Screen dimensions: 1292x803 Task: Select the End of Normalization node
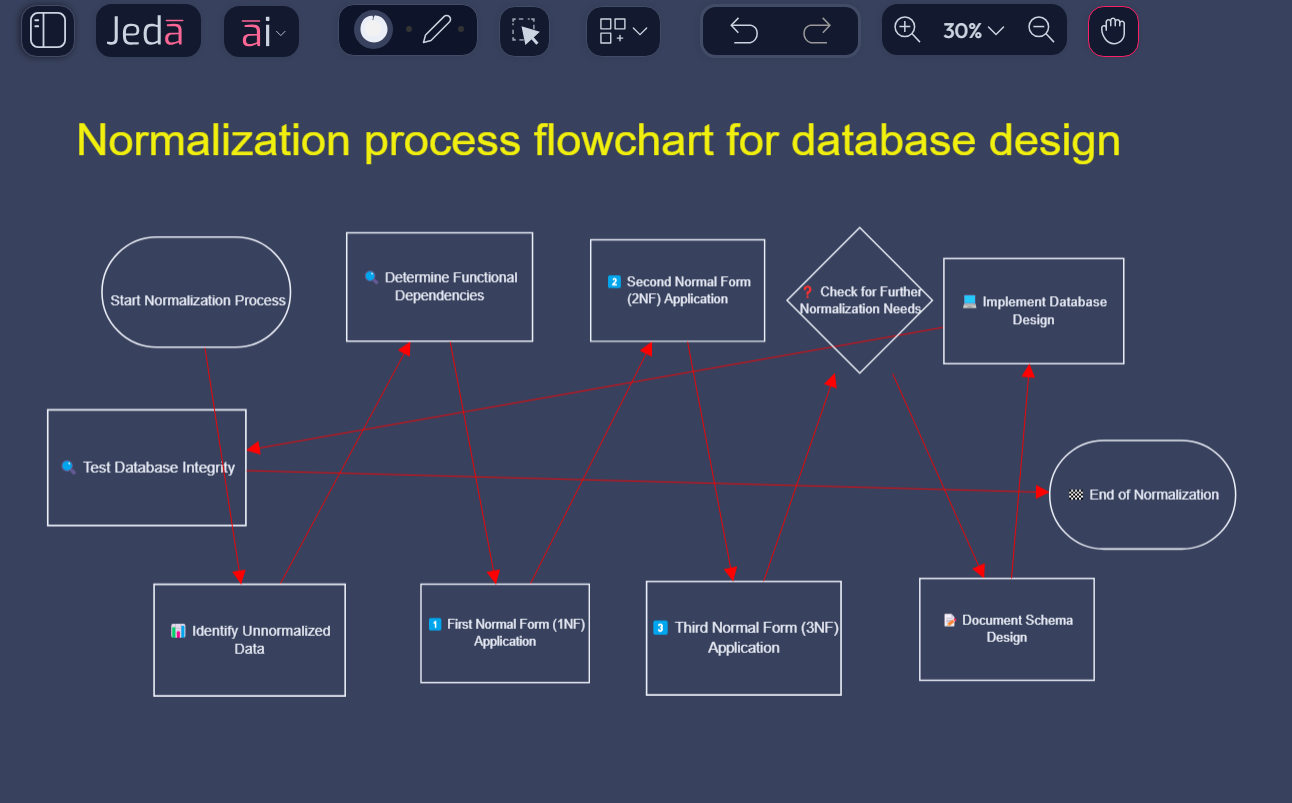pyautogui.click(x=1142, y=494)
